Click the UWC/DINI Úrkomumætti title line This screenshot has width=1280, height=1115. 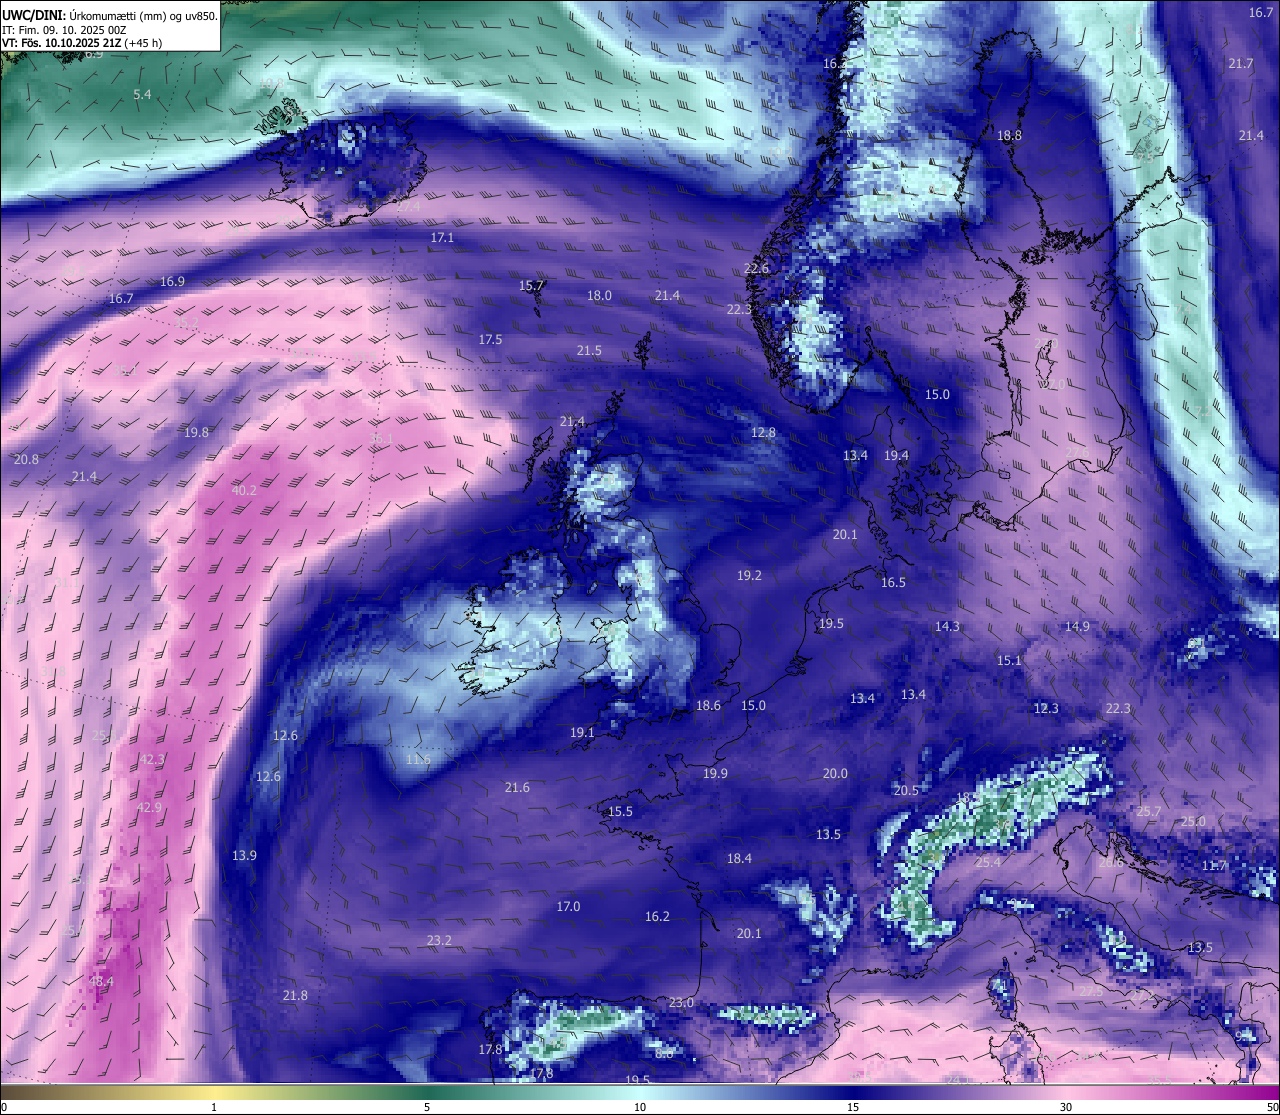110,16
